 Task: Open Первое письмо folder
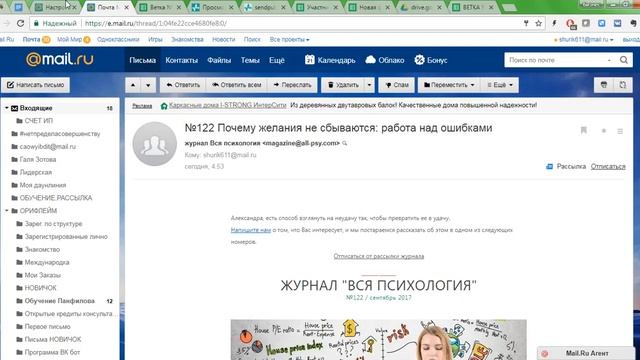47,327
